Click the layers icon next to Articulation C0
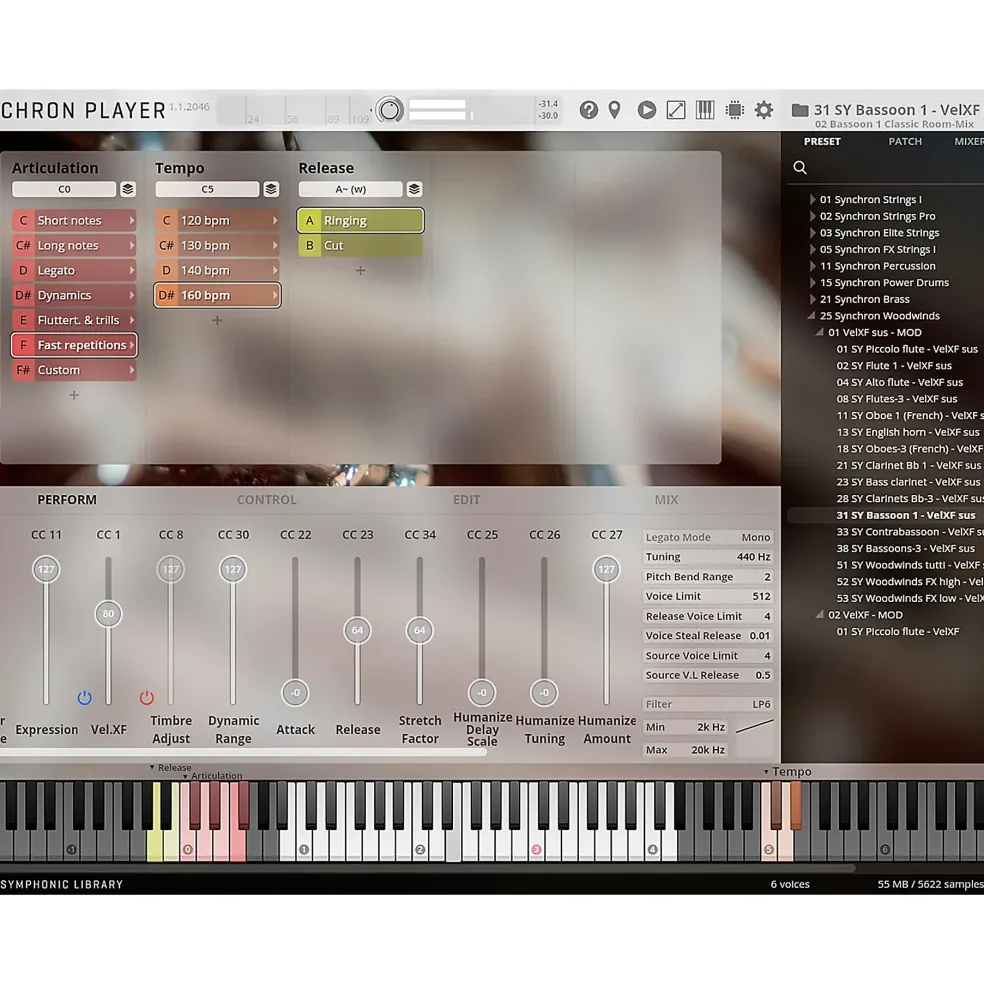Image resolution: width=984 pixels, height=985 pixels. click(128, 189)
